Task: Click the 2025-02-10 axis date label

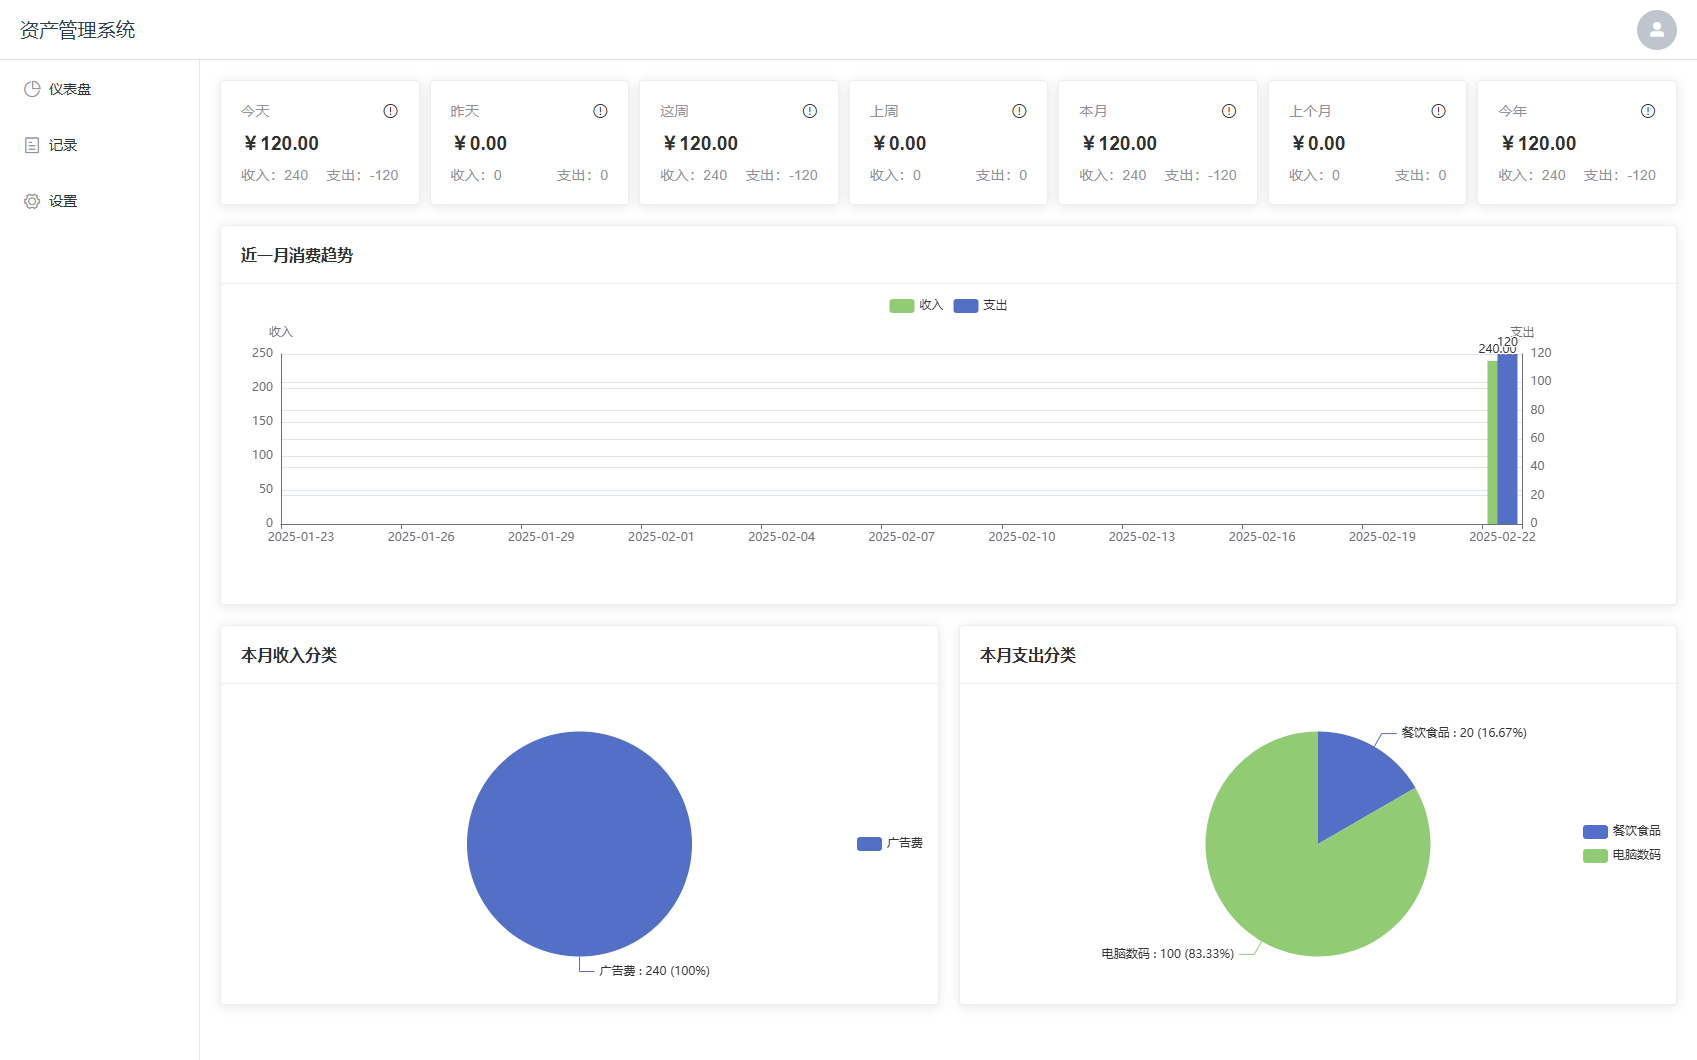Action: pyautogui.click(x=1022, y=537)
